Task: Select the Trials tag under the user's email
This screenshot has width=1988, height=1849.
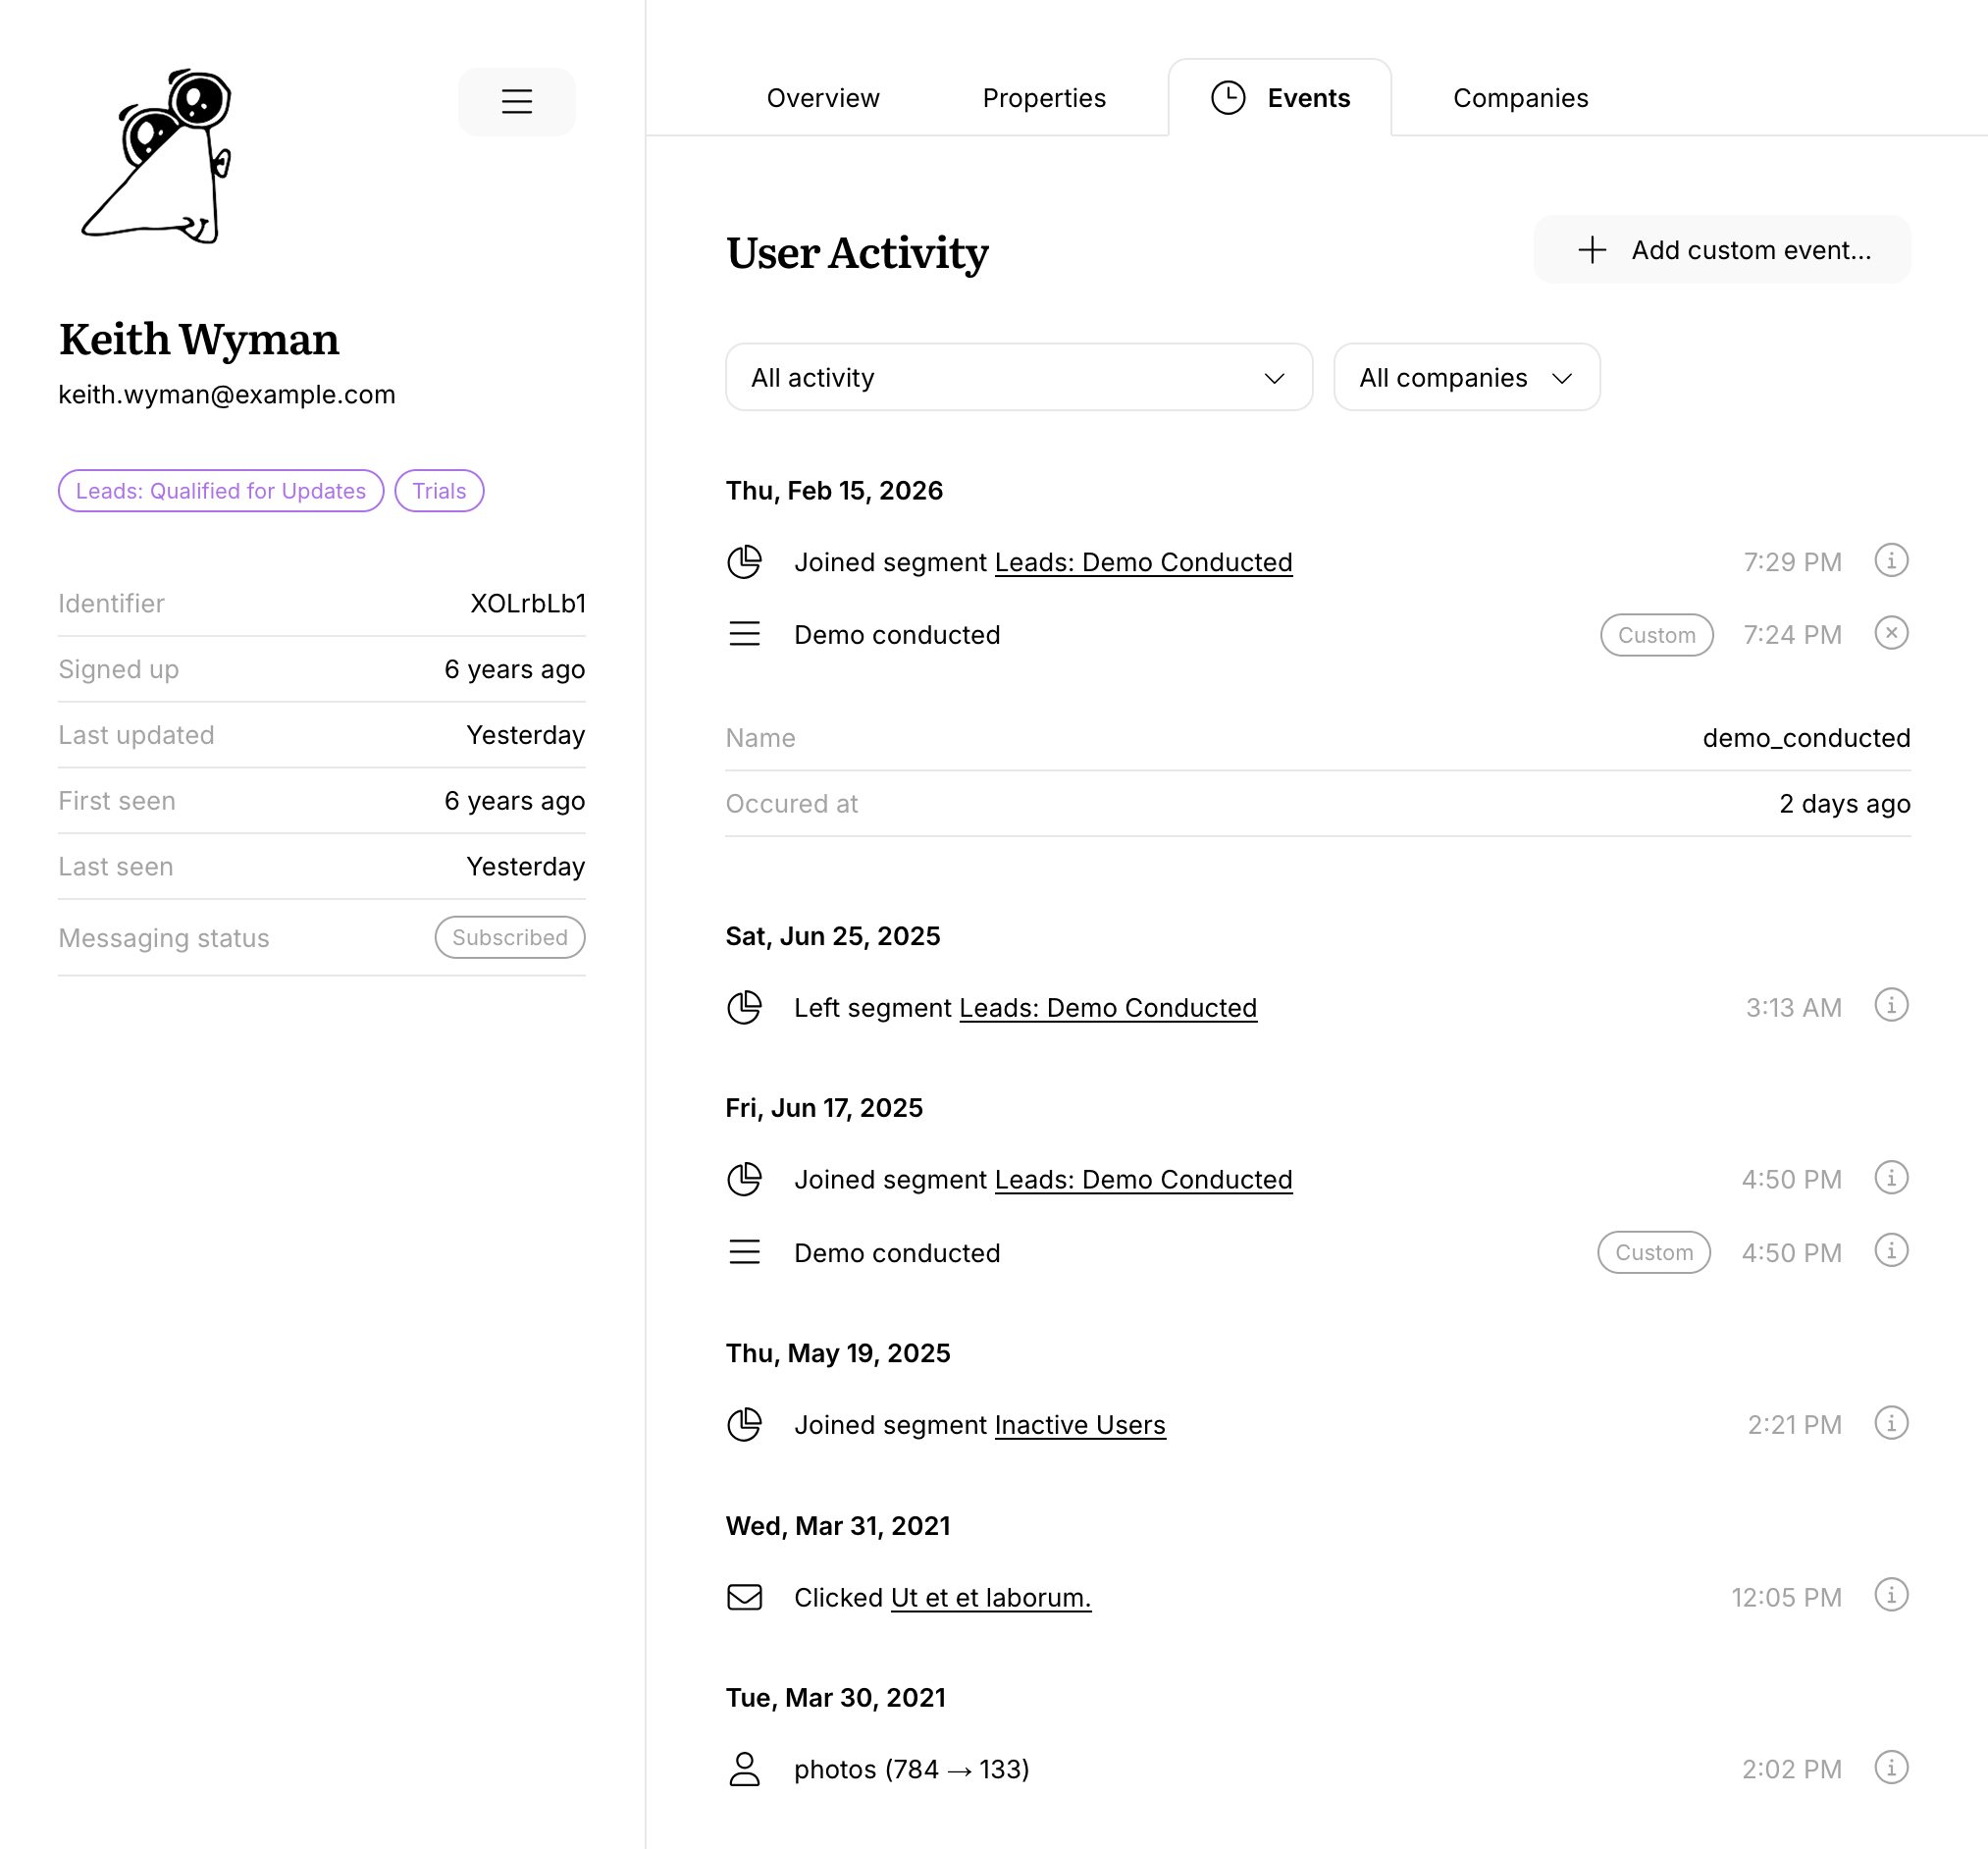Action: 439,490
